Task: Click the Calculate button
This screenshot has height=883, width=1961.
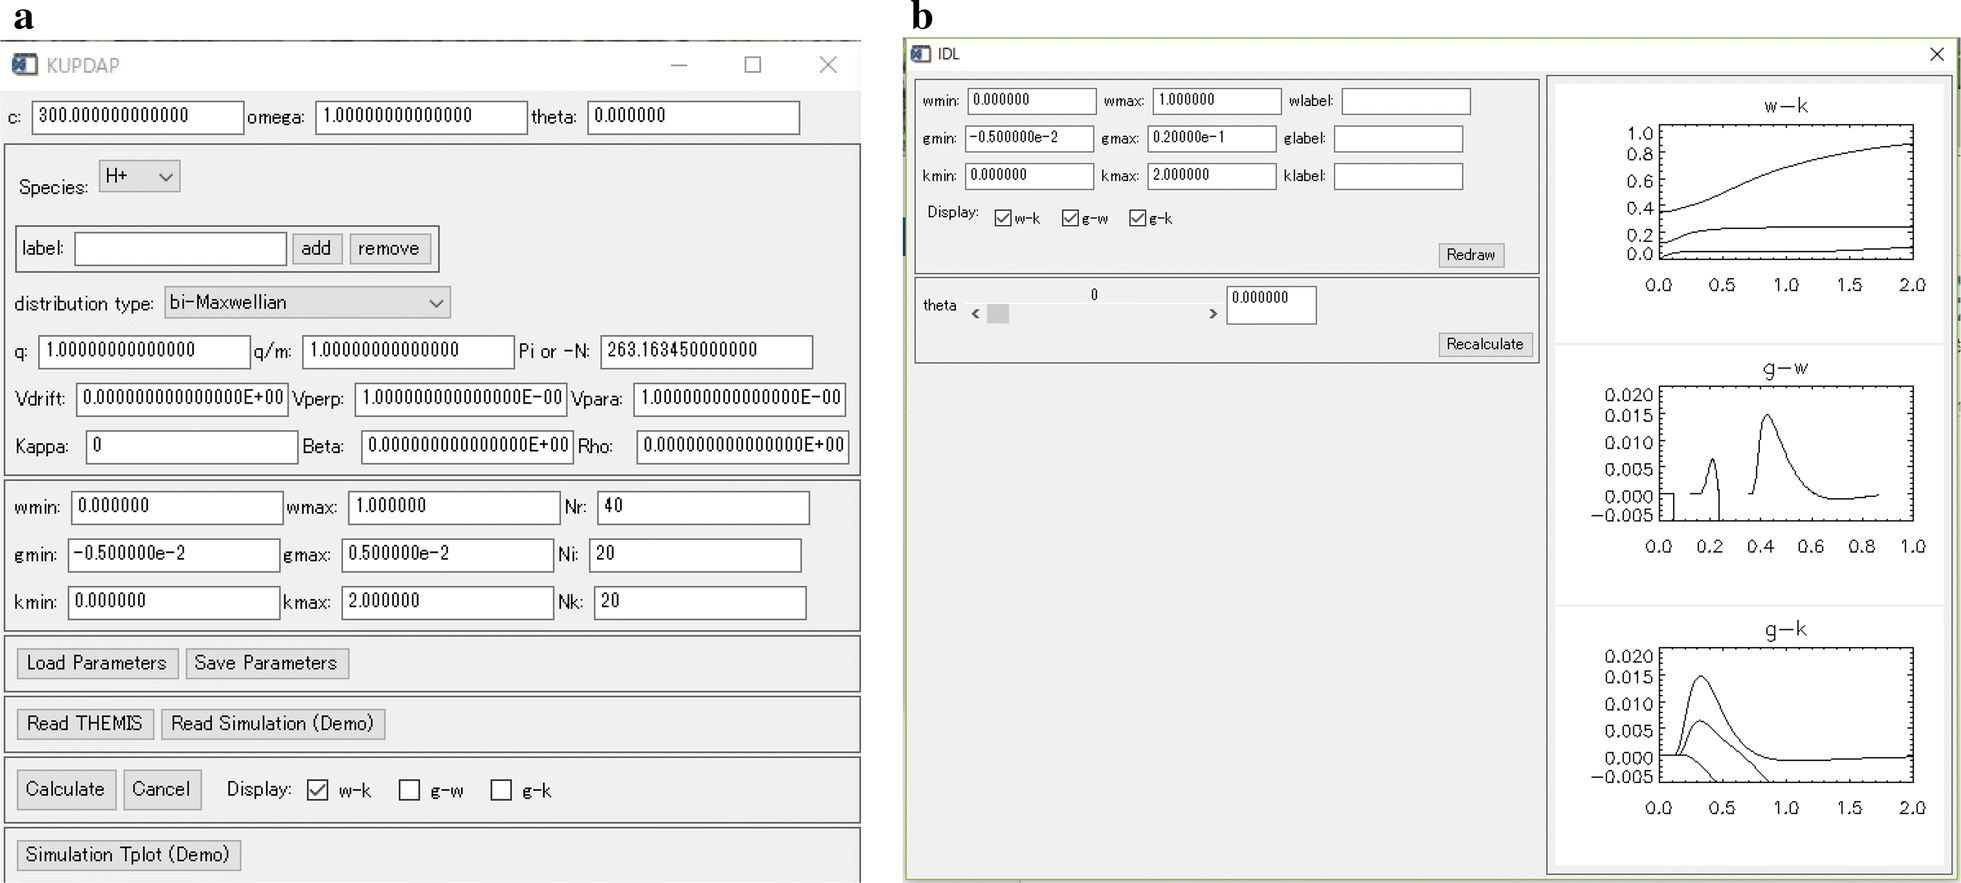Action: pos(66,789)
